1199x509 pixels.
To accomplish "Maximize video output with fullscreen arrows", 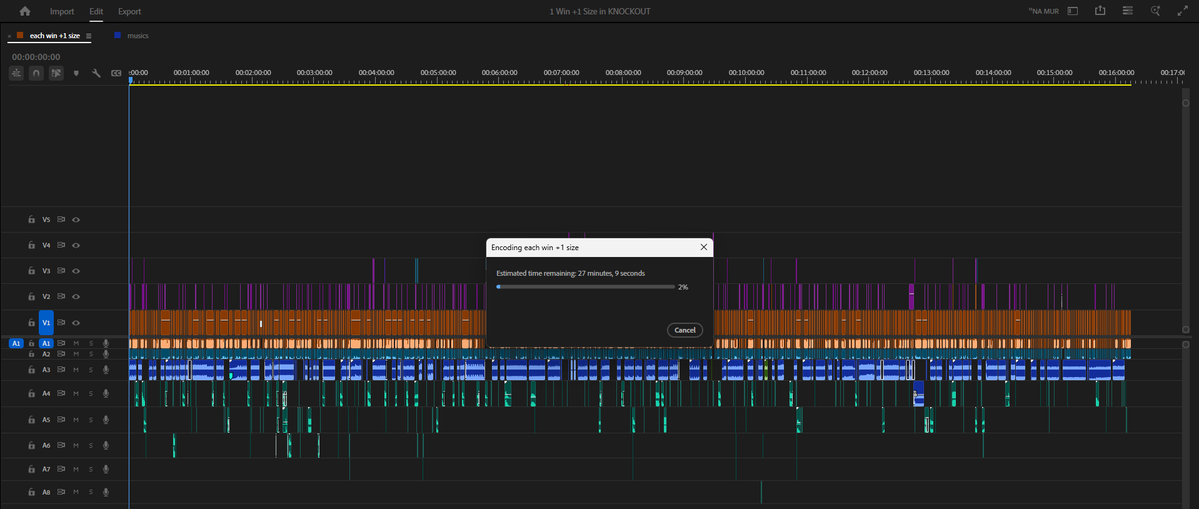I will point(1182,11).
